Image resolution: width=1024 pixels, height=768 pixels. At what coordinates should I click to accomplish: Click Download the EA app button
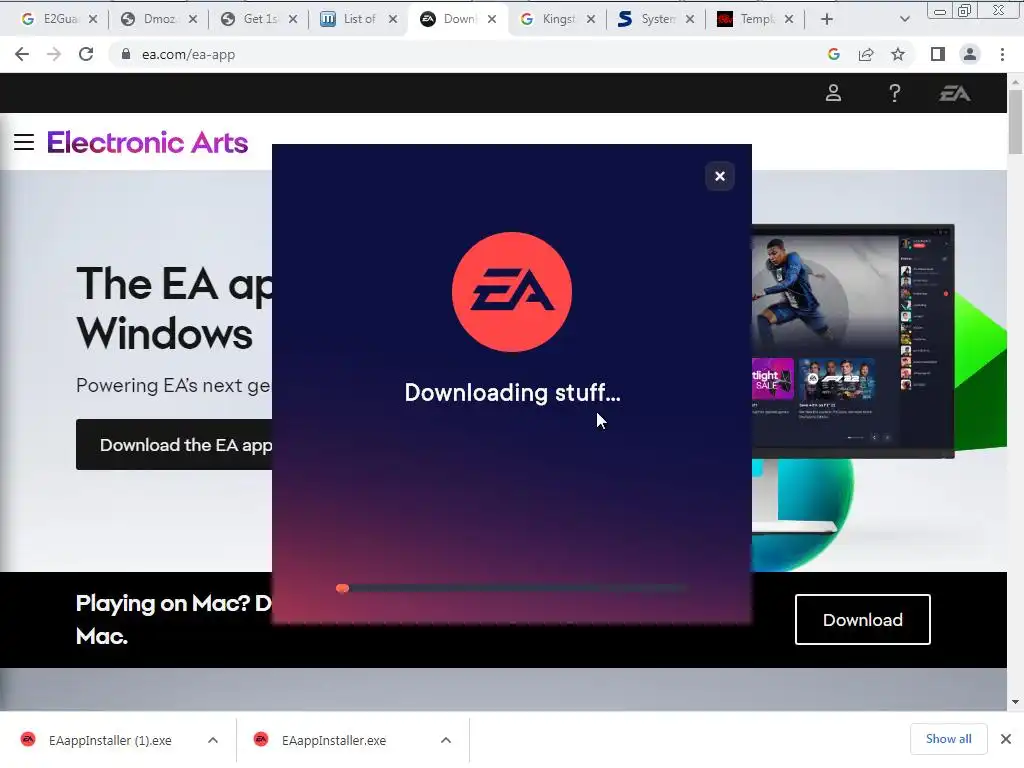pos(175,445)
